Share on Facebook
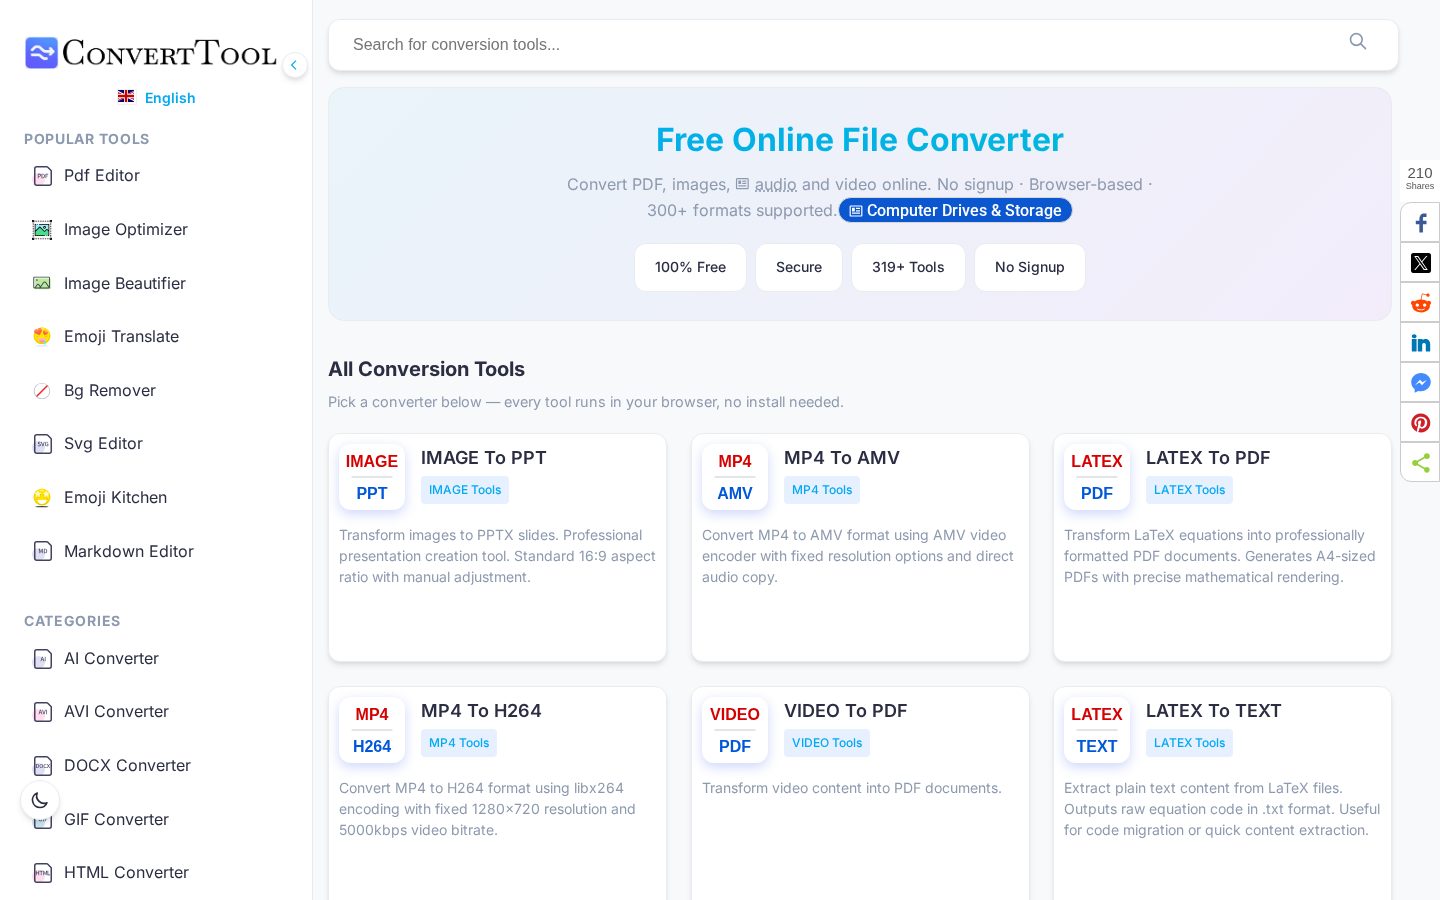 coord(1420,223)
